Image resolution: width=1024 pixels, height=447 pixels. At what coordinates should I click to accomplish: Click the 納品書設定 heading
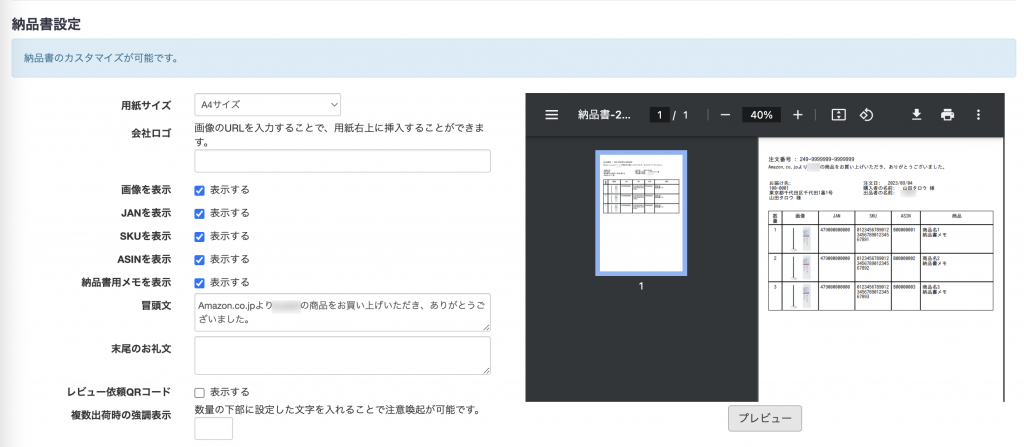pyautogui.click(x=46, y=25)
